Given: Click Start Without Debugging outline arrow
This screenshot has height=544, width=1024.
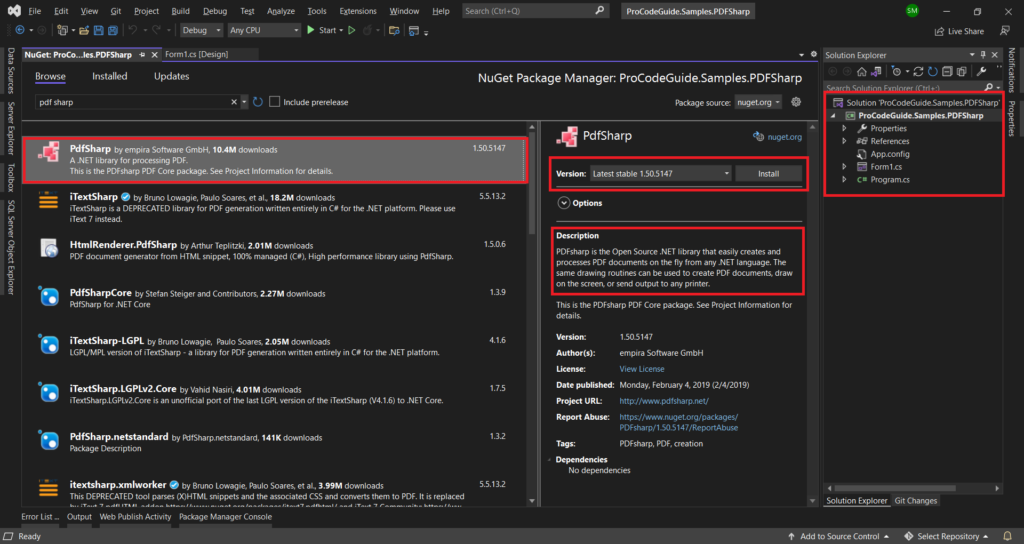Looking at the screenshot, I should [x=351, y=30].
